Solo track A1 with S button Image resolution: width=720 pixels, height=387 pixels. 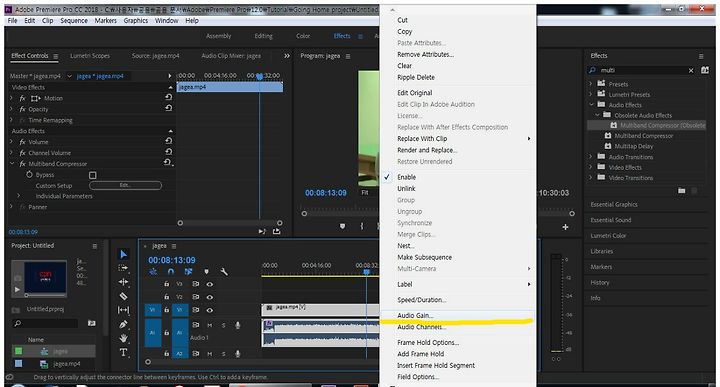click(x=224, y=325)
